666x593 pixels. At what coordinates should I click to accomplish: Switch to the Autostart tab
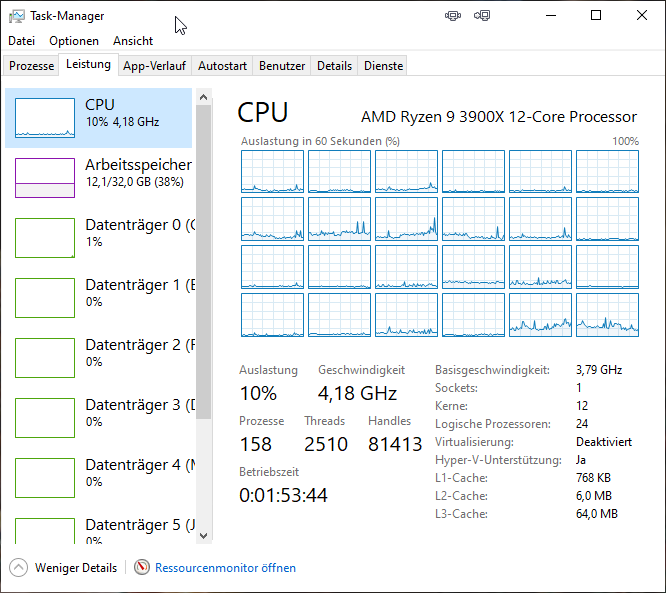tap(222, 66)
